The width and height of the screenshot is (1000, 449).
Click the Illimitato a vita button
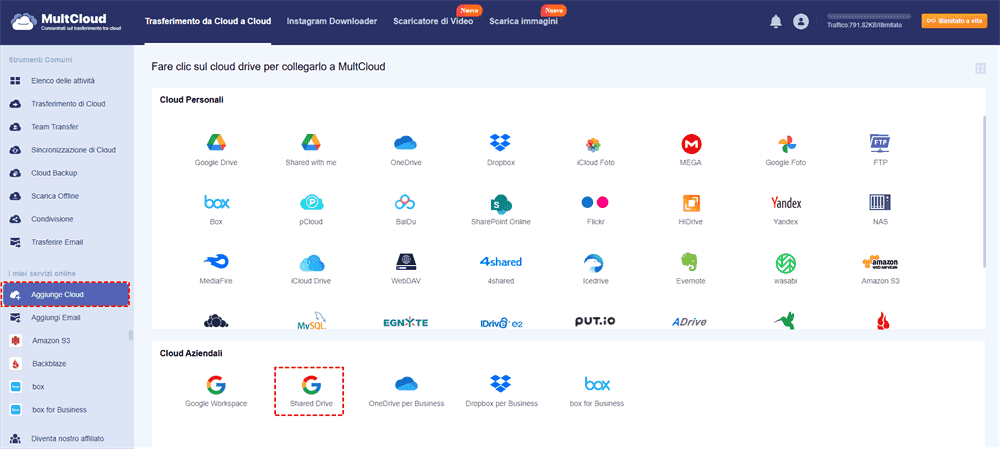[954, 21]
